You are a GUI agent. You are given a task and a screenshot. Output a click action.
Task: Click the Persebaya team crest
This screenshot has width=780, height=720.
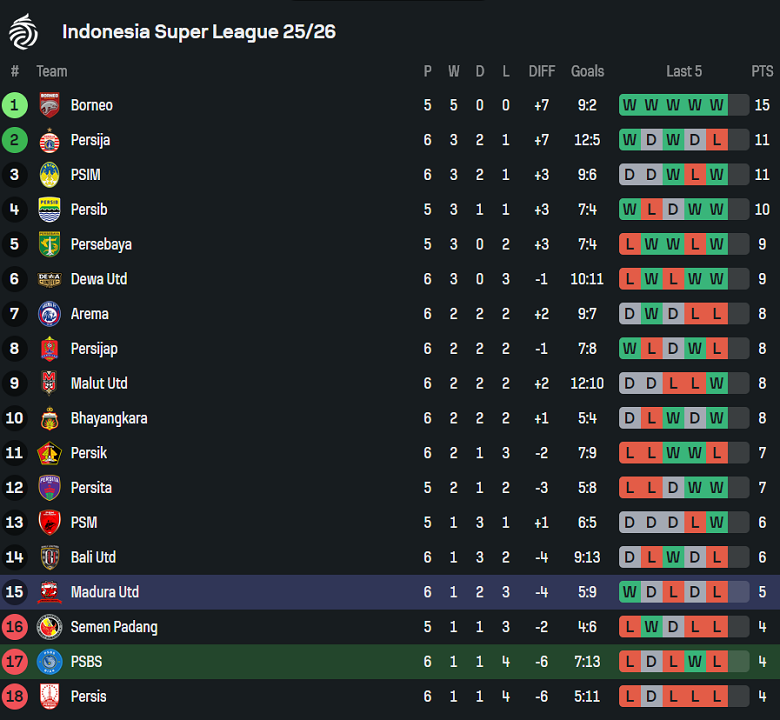click(x=49, y=244)
